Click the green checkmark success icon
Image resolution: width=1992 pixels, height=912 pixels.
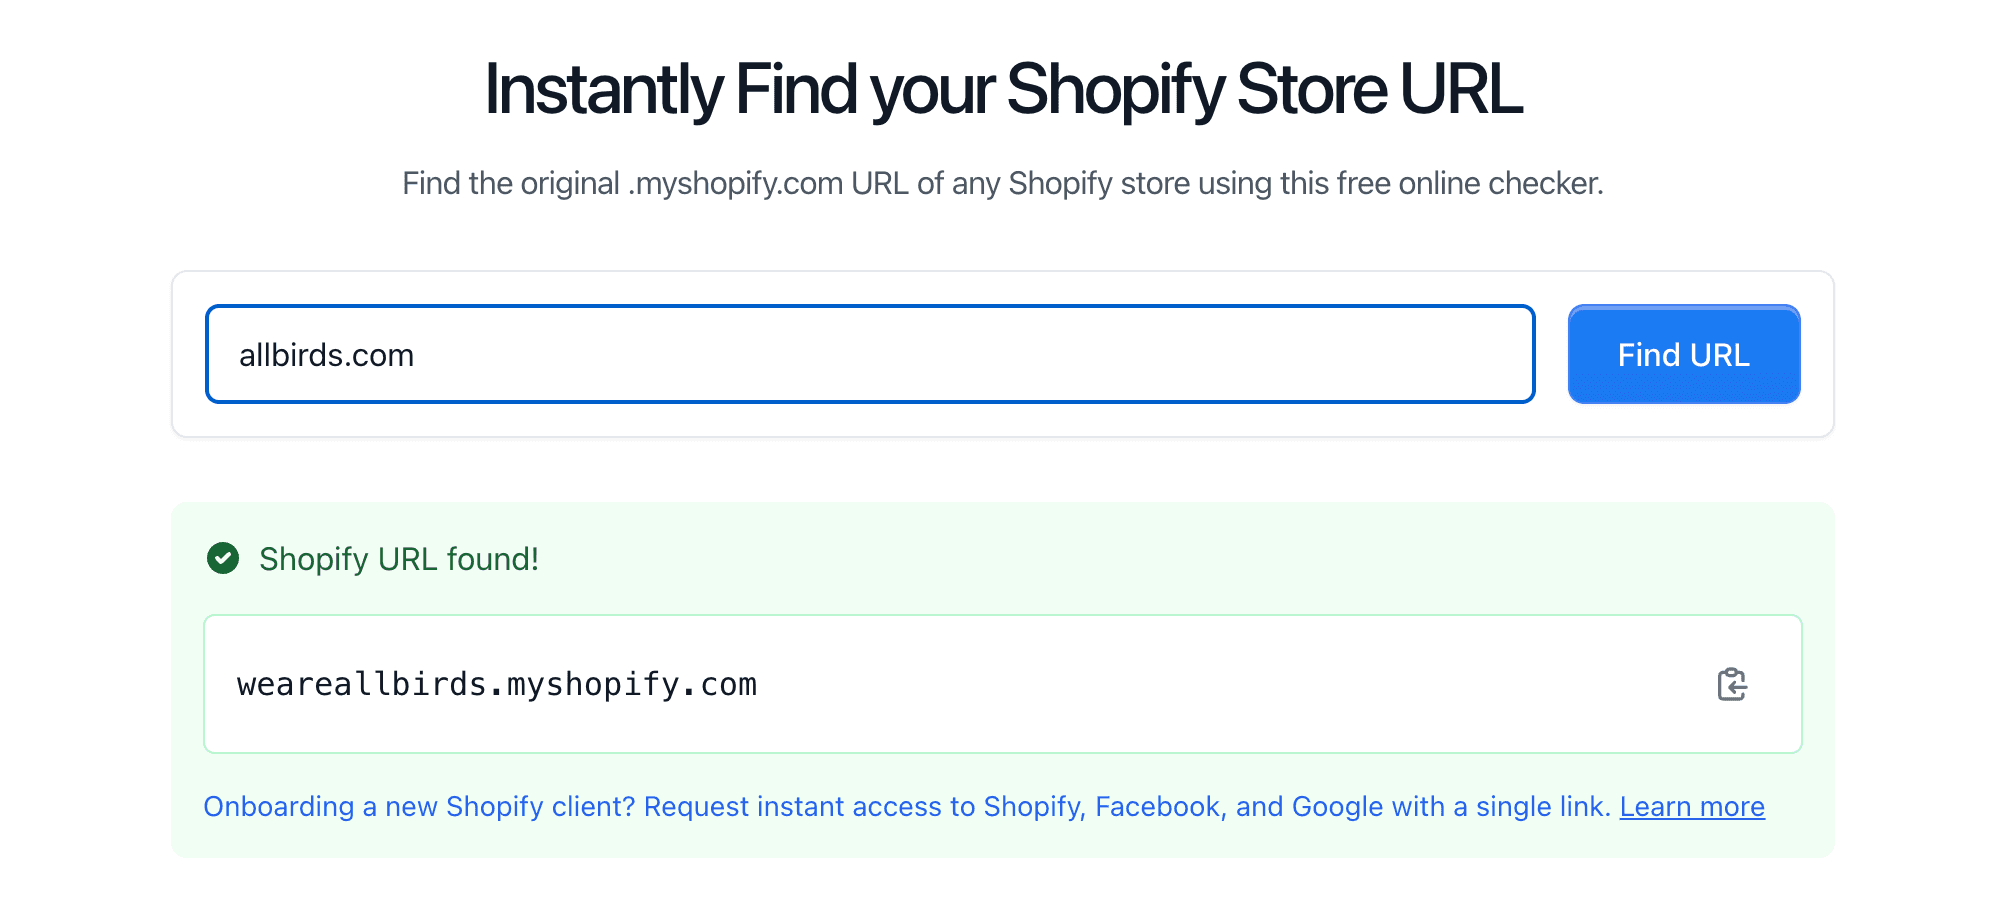(223, 558)
